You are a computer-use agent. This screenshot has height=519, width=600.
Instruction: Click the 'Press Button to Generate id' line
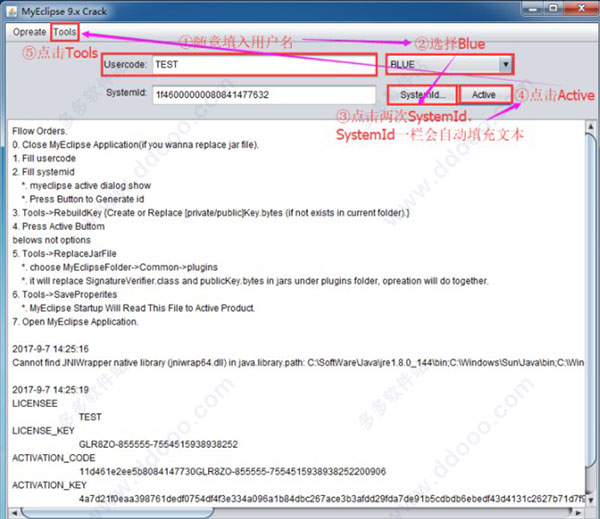pos(83,199)
